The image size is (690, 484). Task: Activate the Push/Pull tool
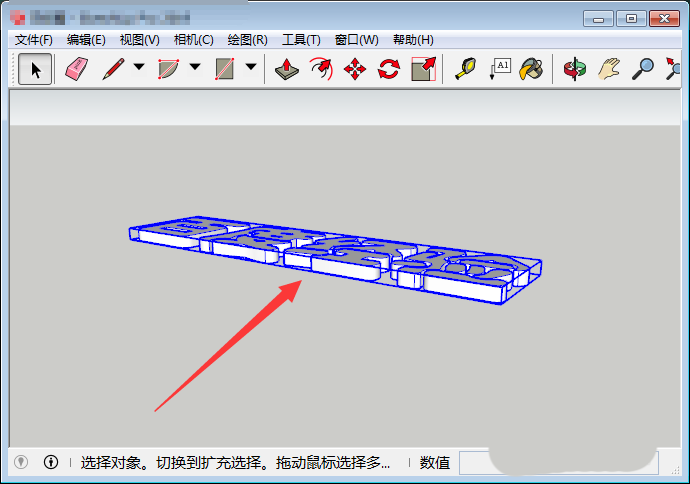[286, 69]
